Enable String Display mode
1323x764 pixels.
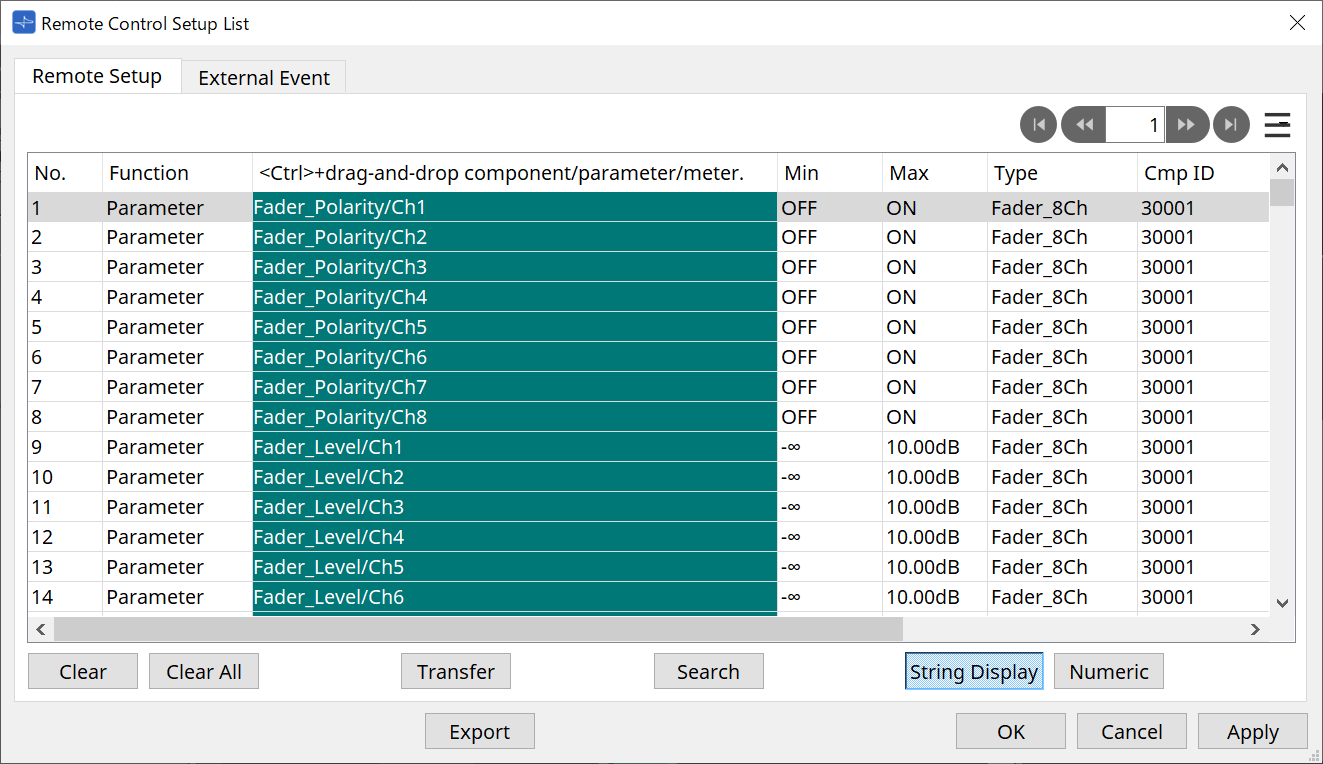click(x=973, y=672)
